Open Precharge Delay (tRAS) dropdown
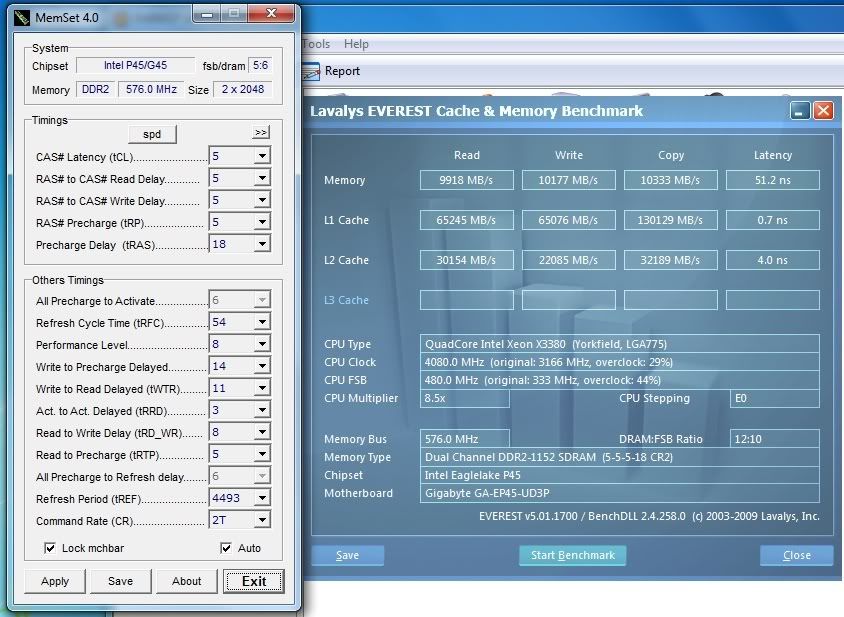This screenshot has width=844, height=617. point(262,244)
